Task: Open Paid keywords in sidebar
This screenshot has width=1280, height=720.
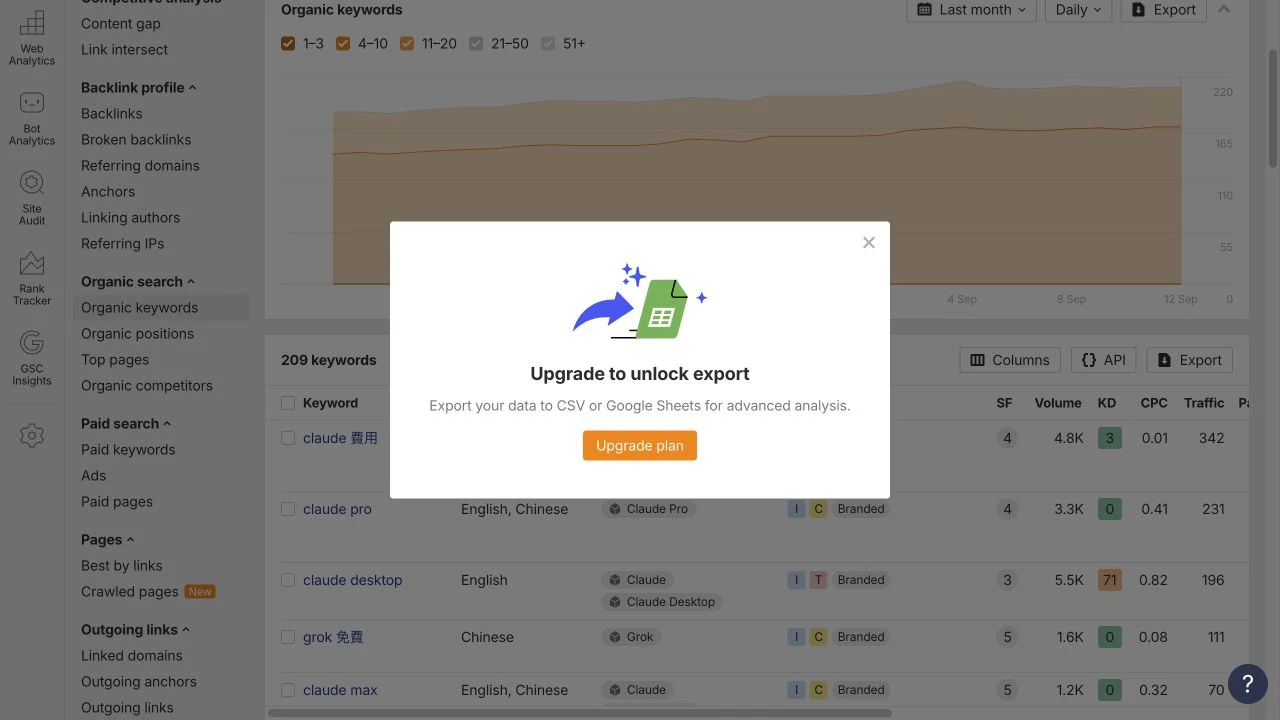Action: [x=128, y=450]
